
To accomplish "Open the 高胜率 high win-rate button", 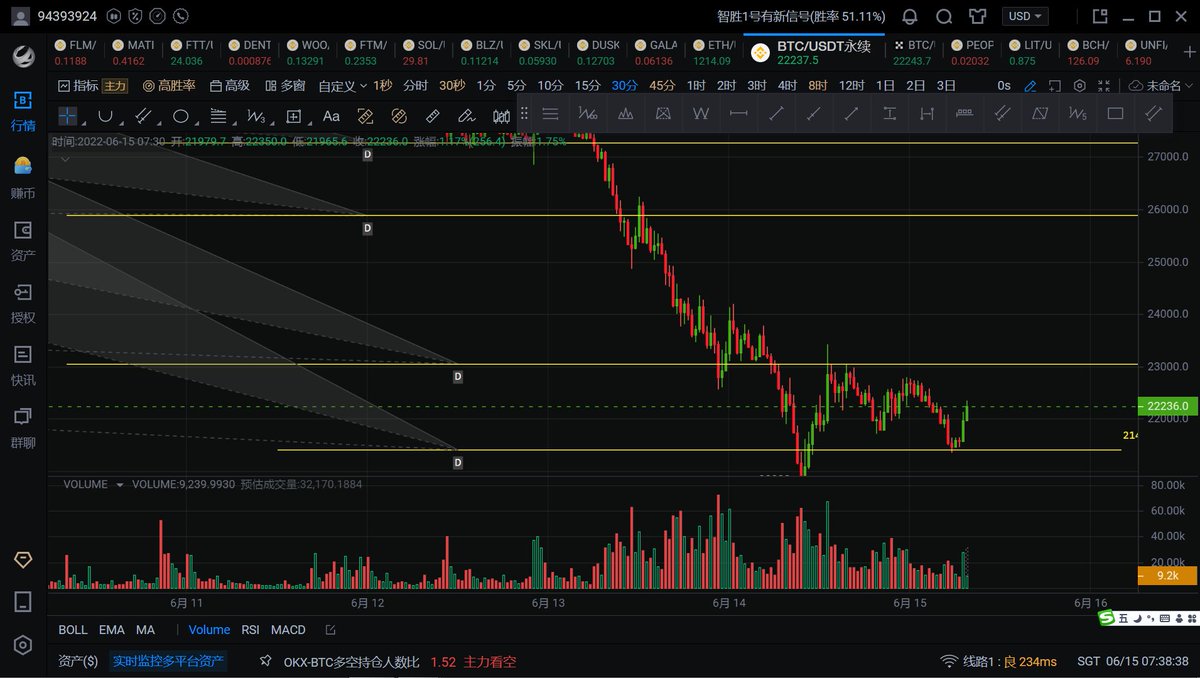I will tap(168, 86).
